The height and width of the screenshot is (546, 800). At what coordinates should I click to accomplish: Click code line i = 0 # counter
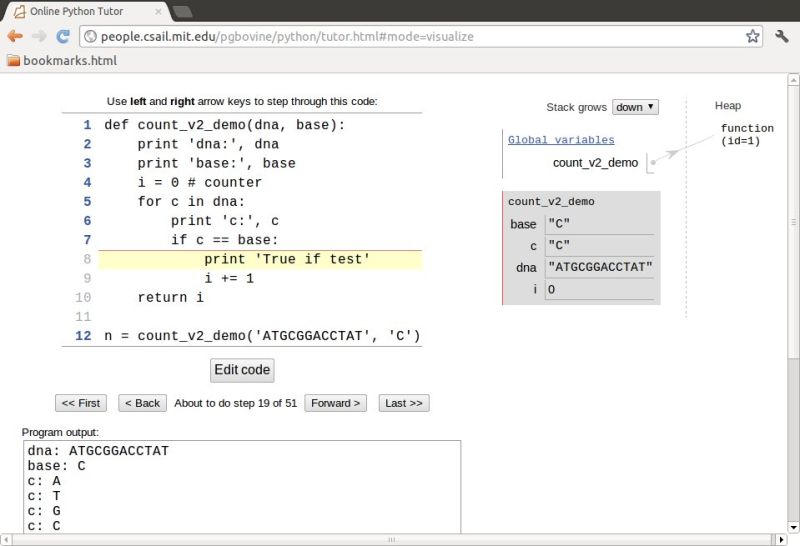[199, 183]
